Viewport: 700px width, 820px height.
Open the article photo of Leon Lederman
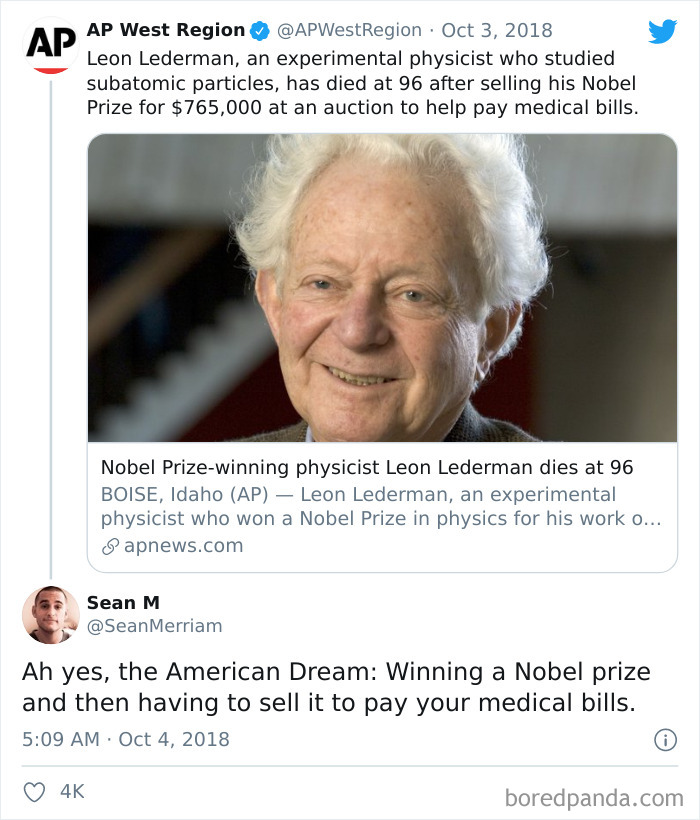pyautogui.click(x=382, y=288)
